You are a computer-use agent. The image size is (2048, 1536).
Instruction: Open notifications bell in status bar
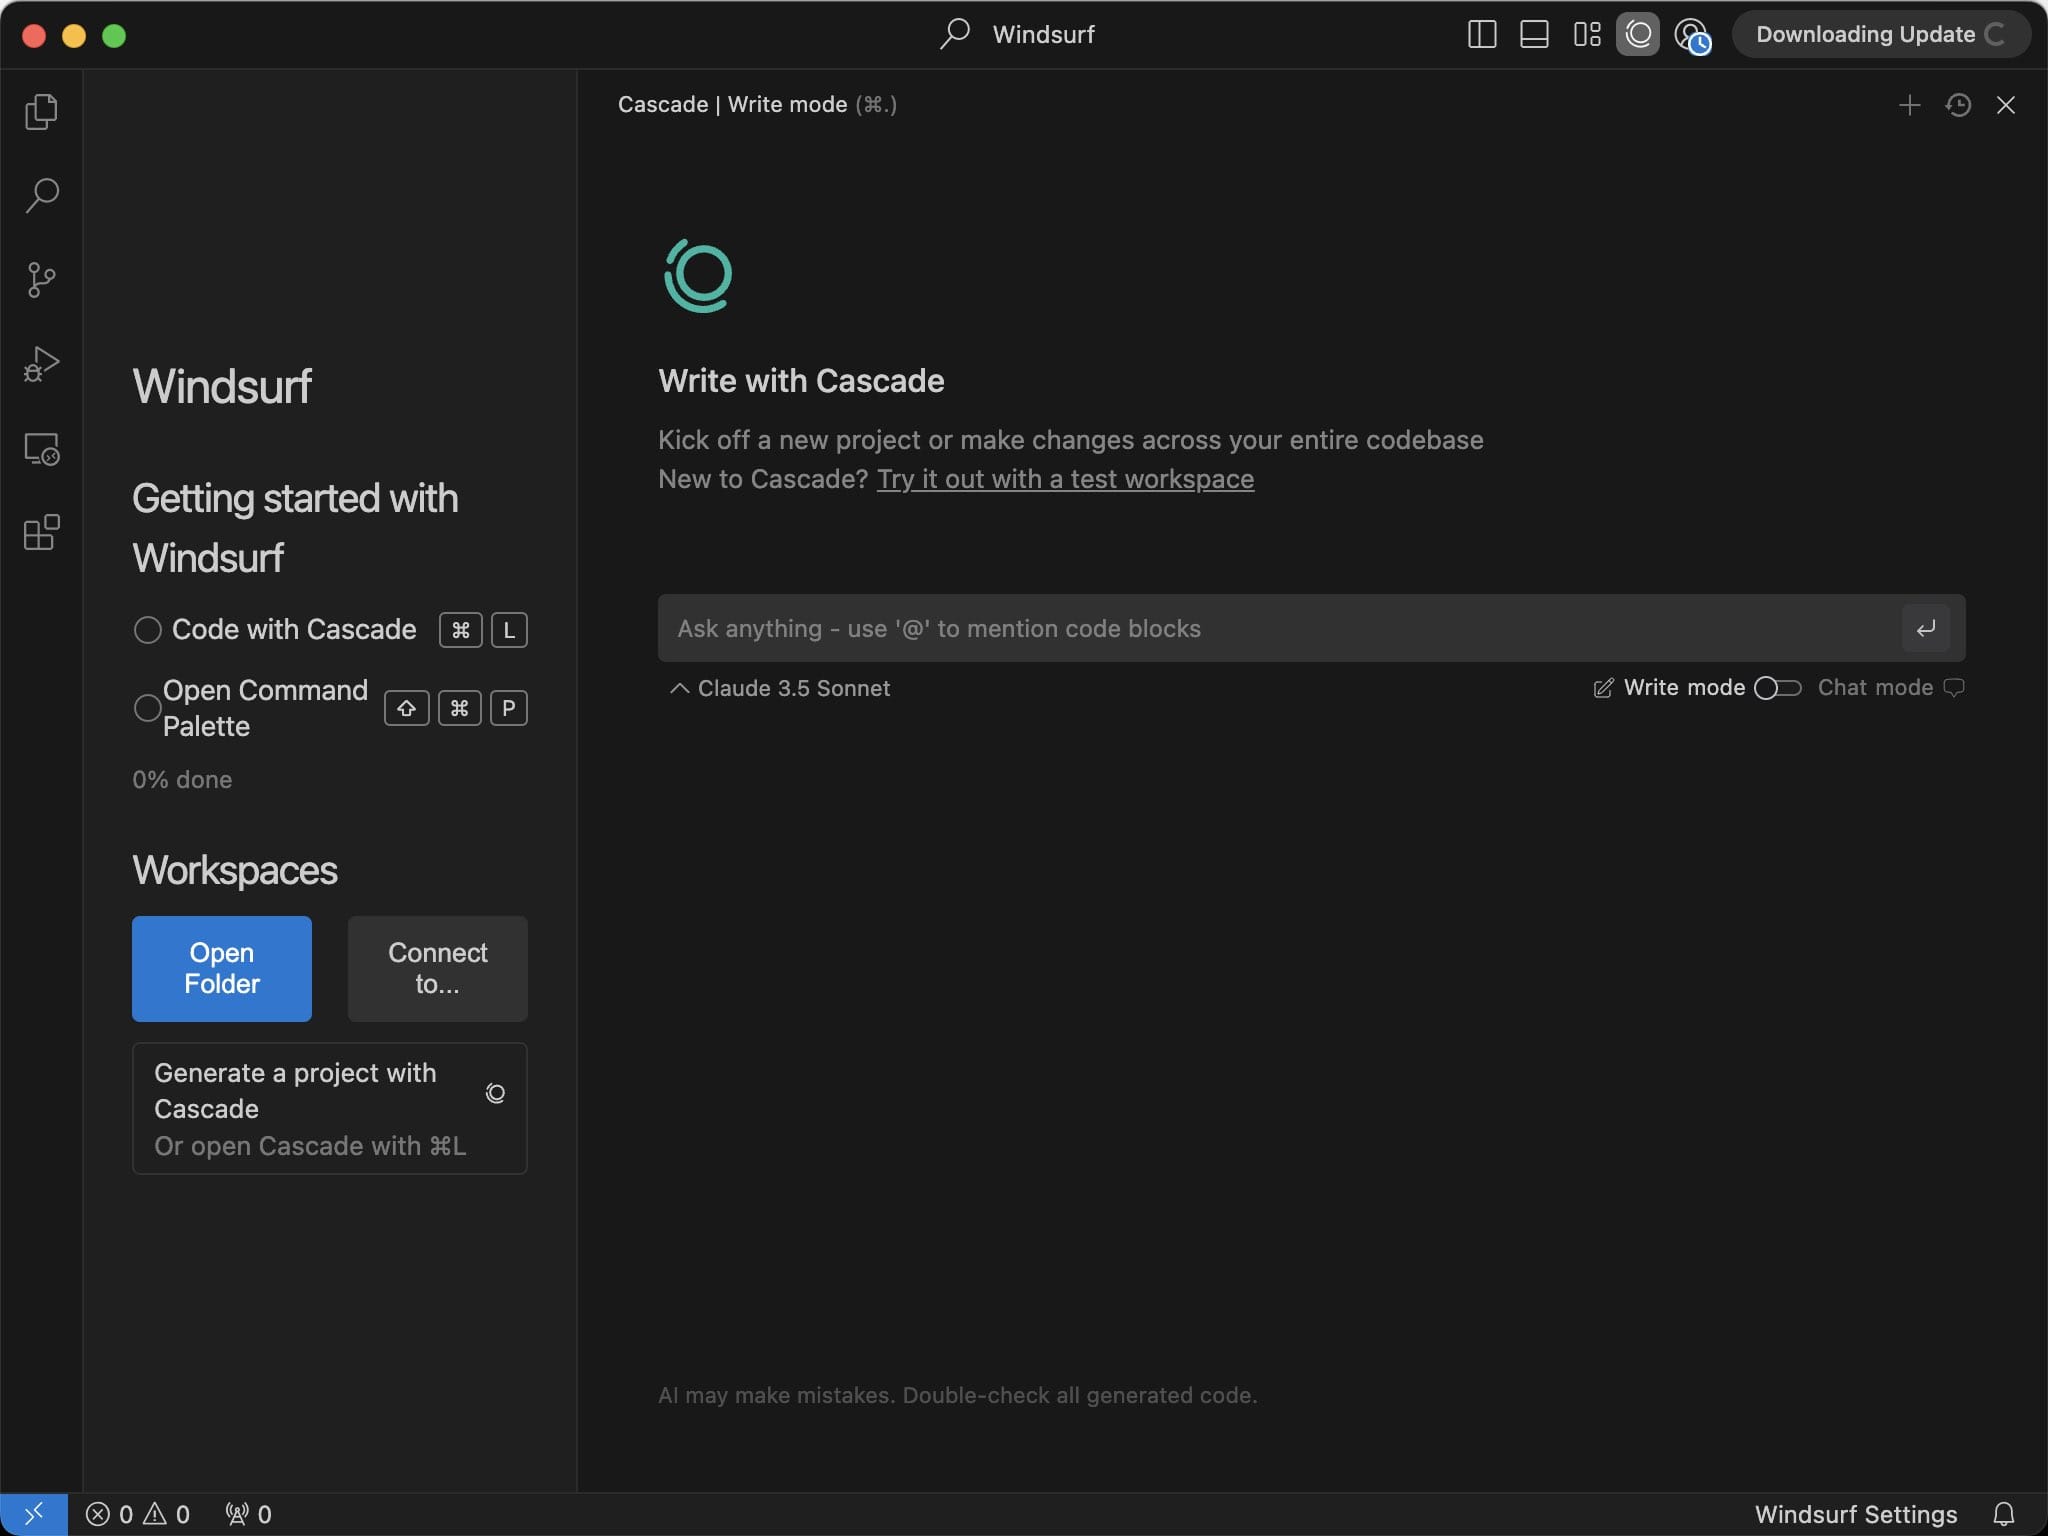2004,1514
